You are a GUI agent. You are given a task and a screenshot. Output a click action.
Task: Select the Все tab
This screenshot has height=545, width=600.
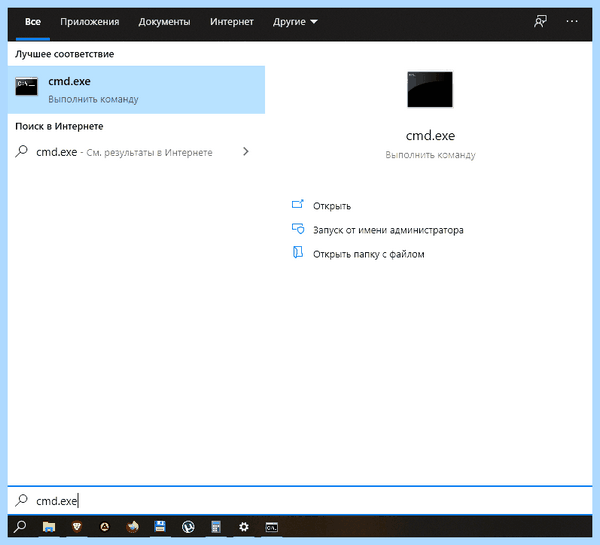pos(33,22)
